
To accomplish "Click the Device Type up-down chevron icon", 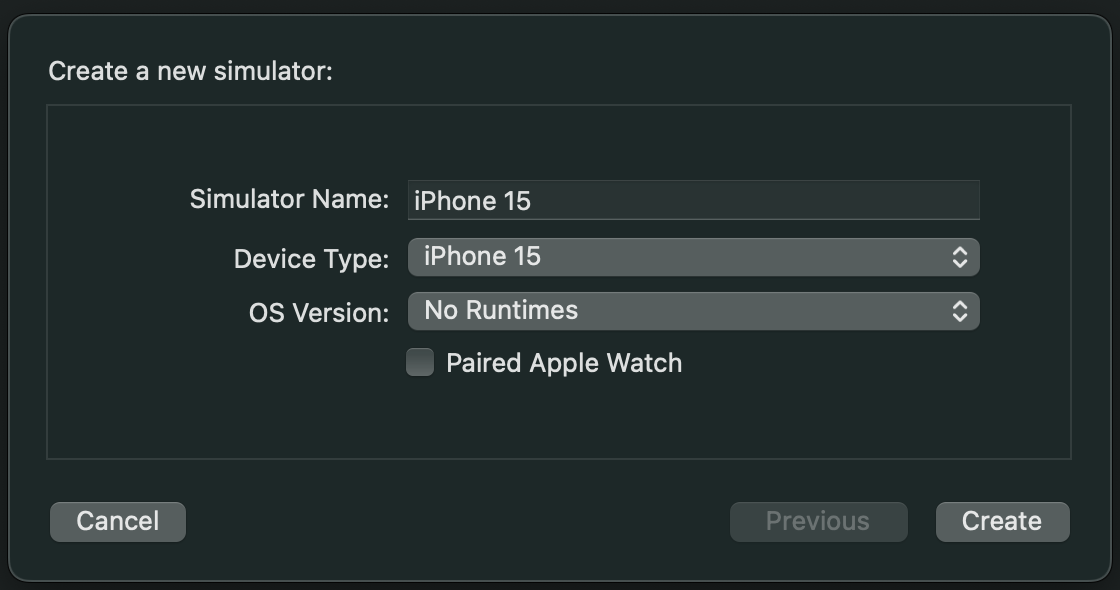I will [x=959, y=257].
